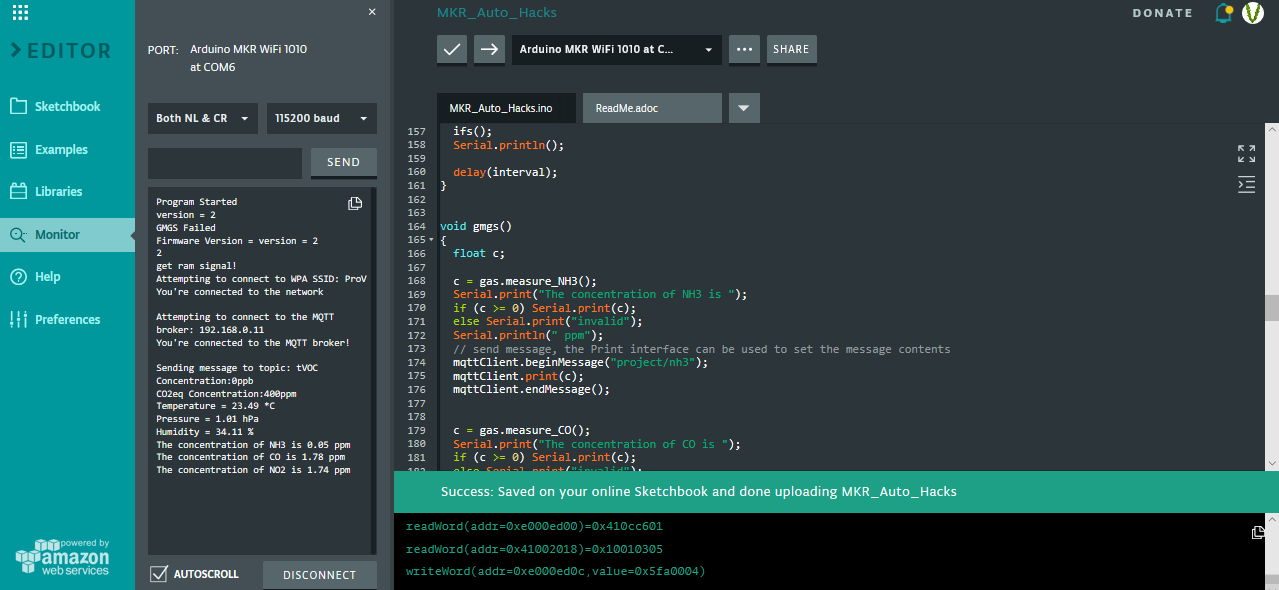
Task: Open the apps grid menu icon
Action: pos(20,13)
